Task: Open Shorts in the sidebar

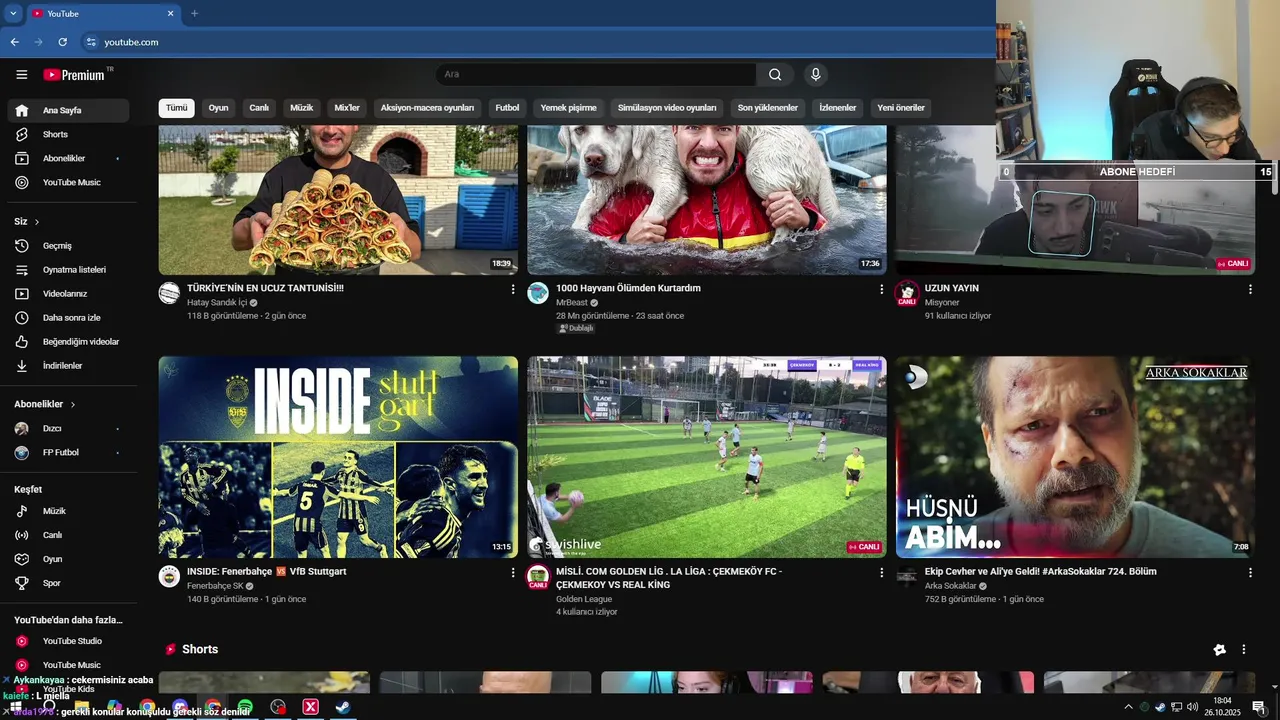Action: (68, 134)
